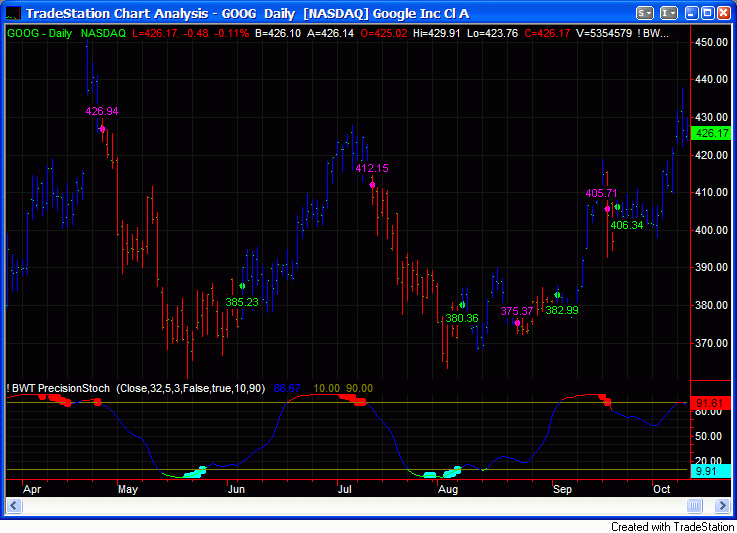
Task: Click the V=5354579 volume value
Action: click(604, 33)
